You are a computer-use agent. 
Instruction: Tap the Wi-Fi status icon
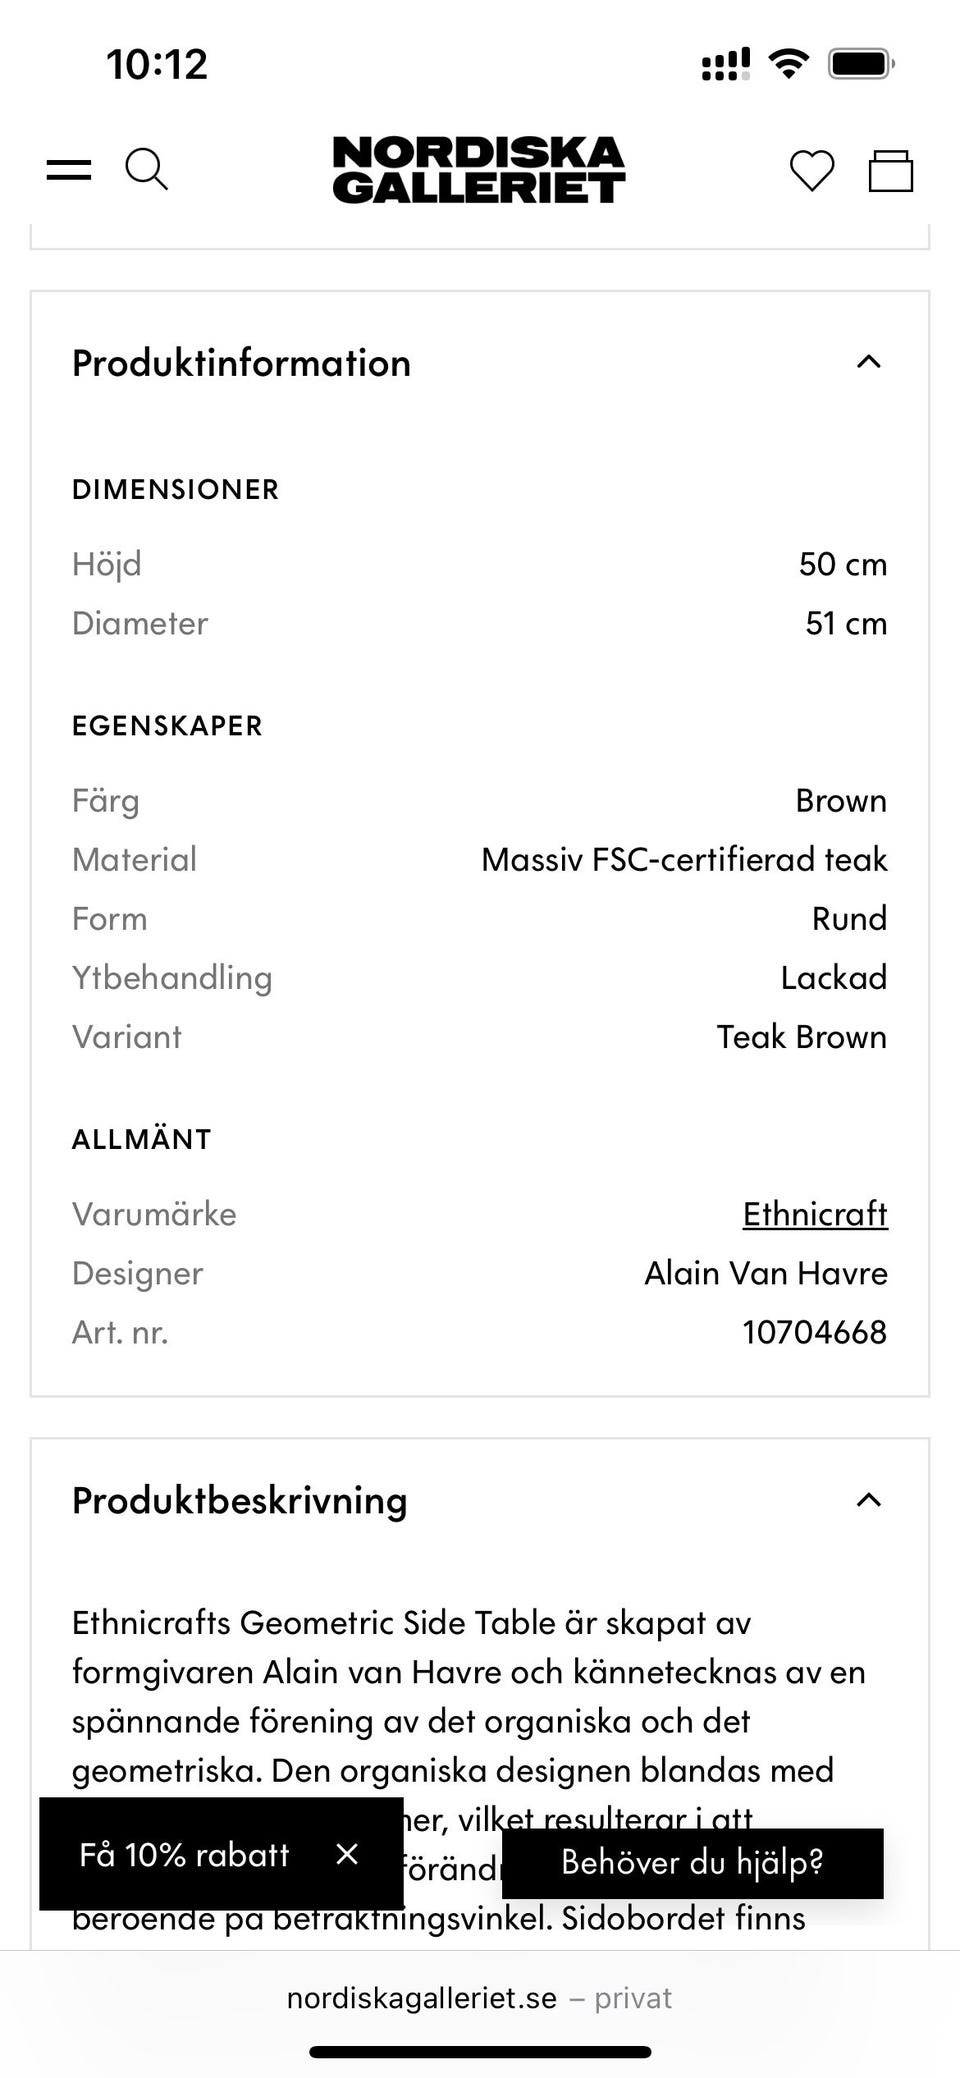pyautogui.click(x=788, y=65)
